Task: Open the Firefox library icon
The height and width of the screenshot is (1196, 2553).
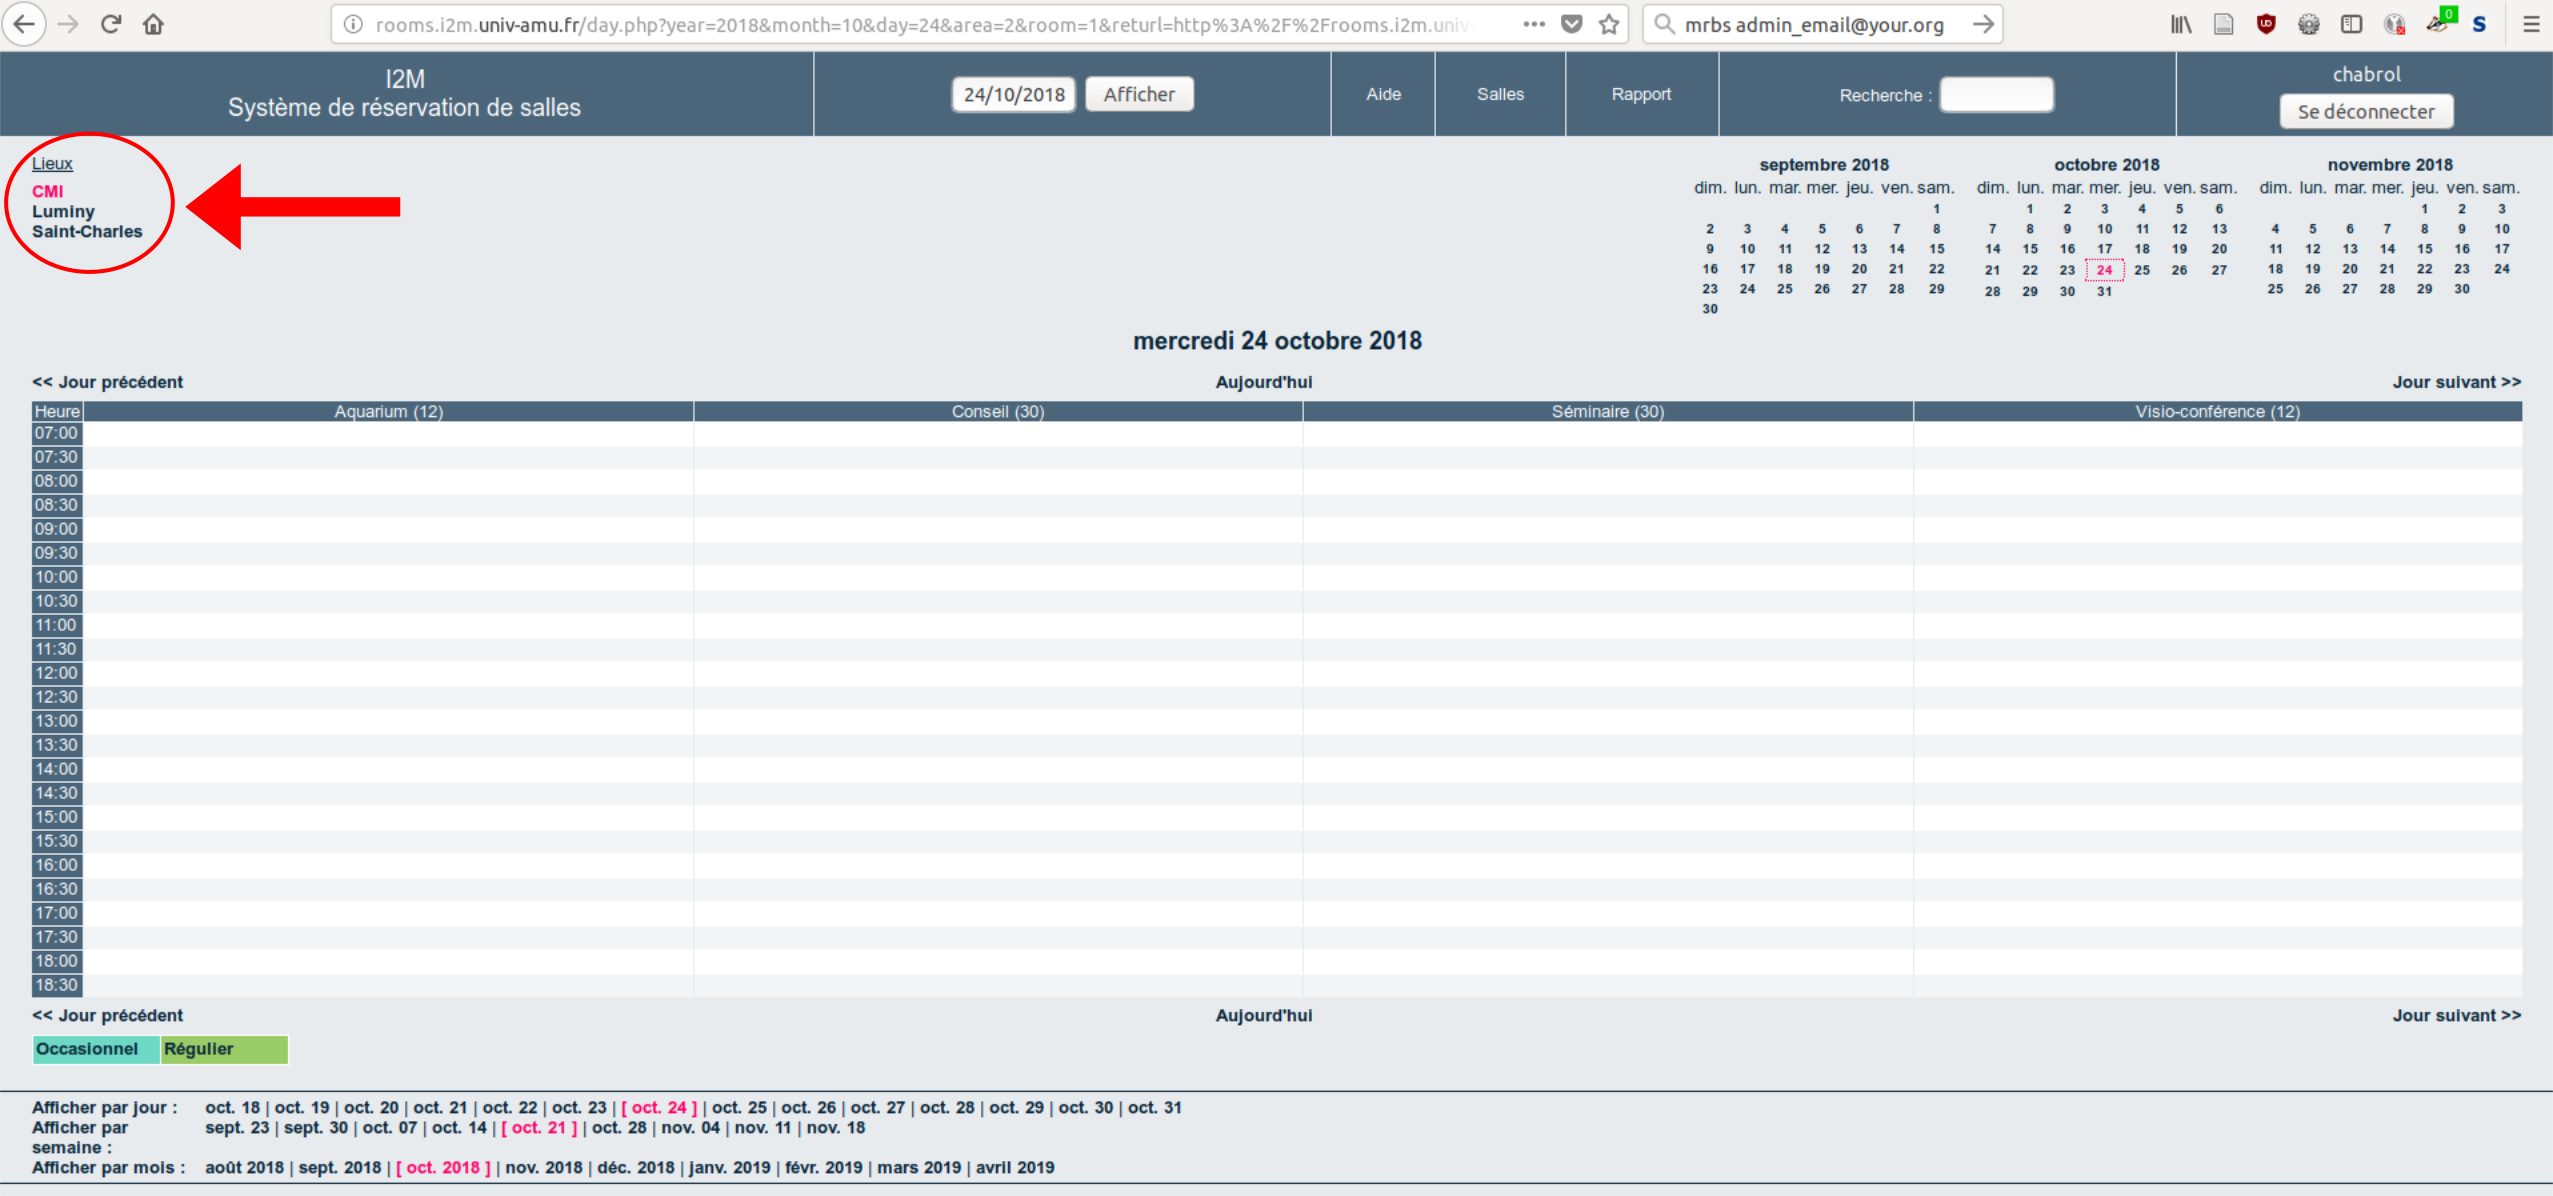Action: click(2180, 24)
